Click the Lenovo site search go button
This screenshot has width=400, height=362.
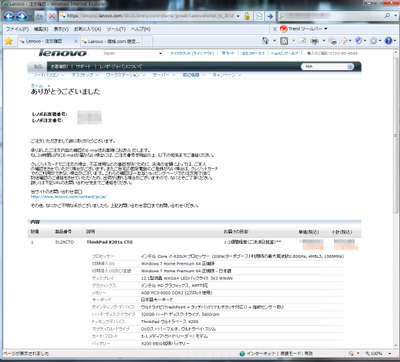tap(350, 67)
